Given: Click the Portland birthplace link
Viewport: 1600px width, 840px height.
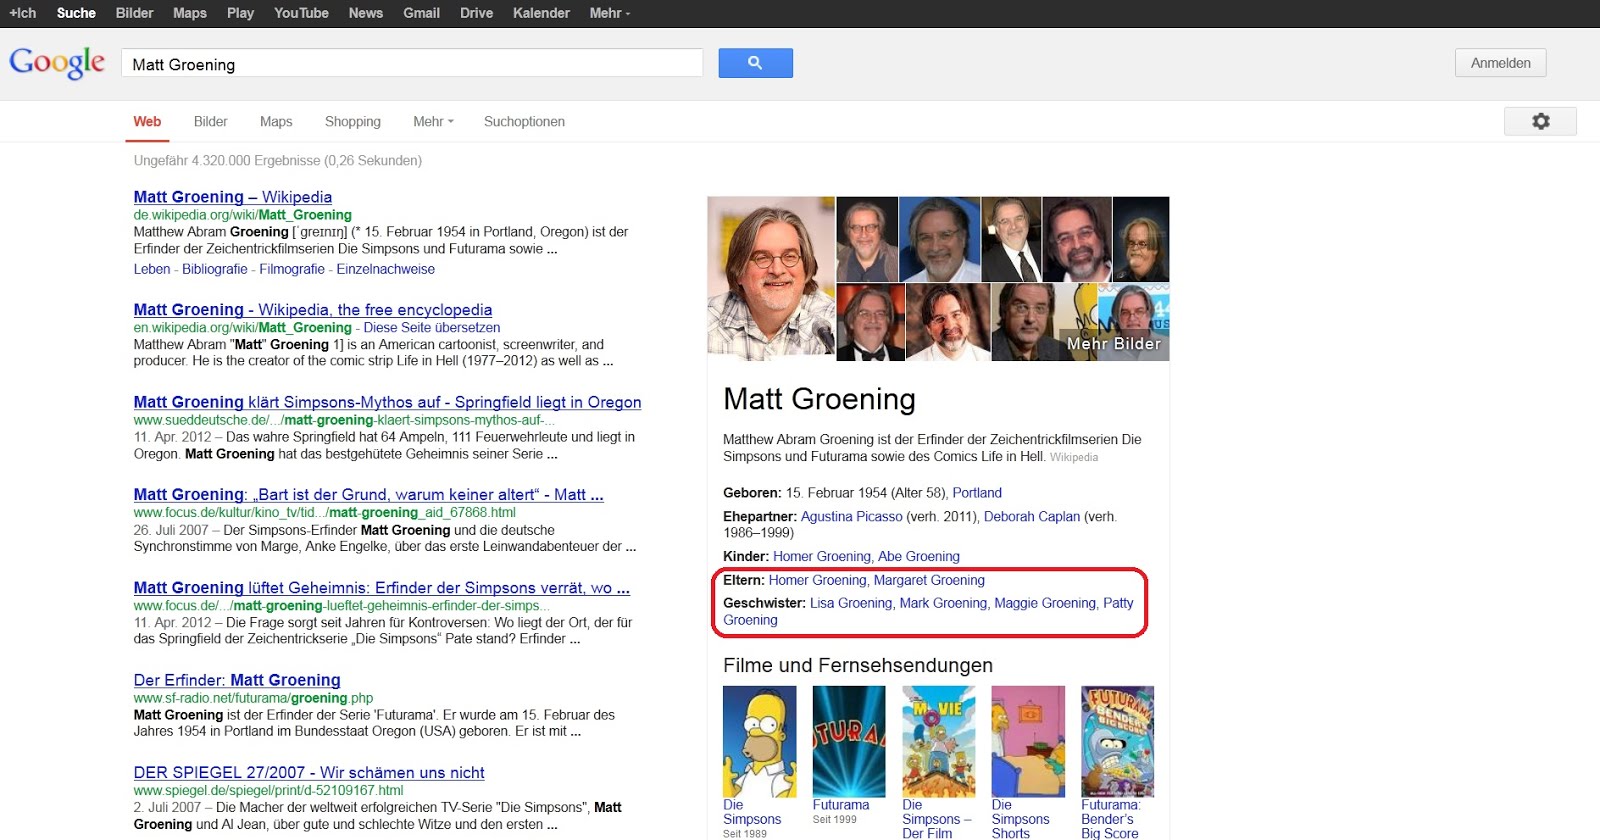Looking at the screenshot, I should (x=977, y=493).
